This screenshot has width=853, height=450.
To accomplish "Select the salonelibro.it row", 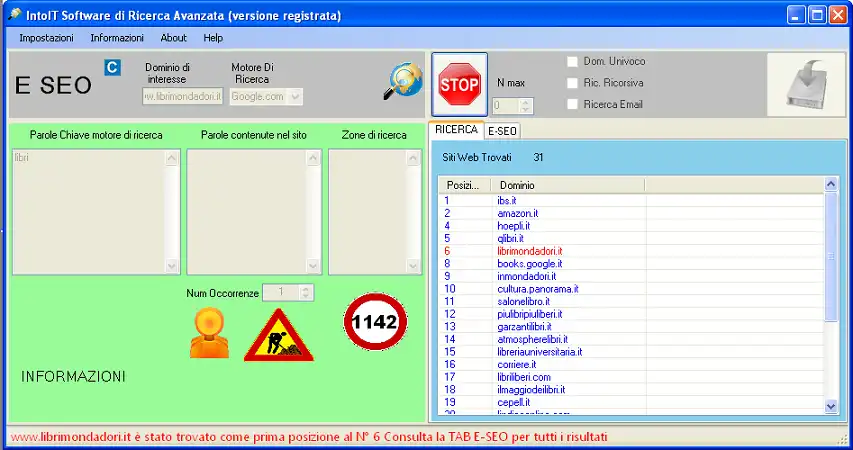I will (631, 301).
